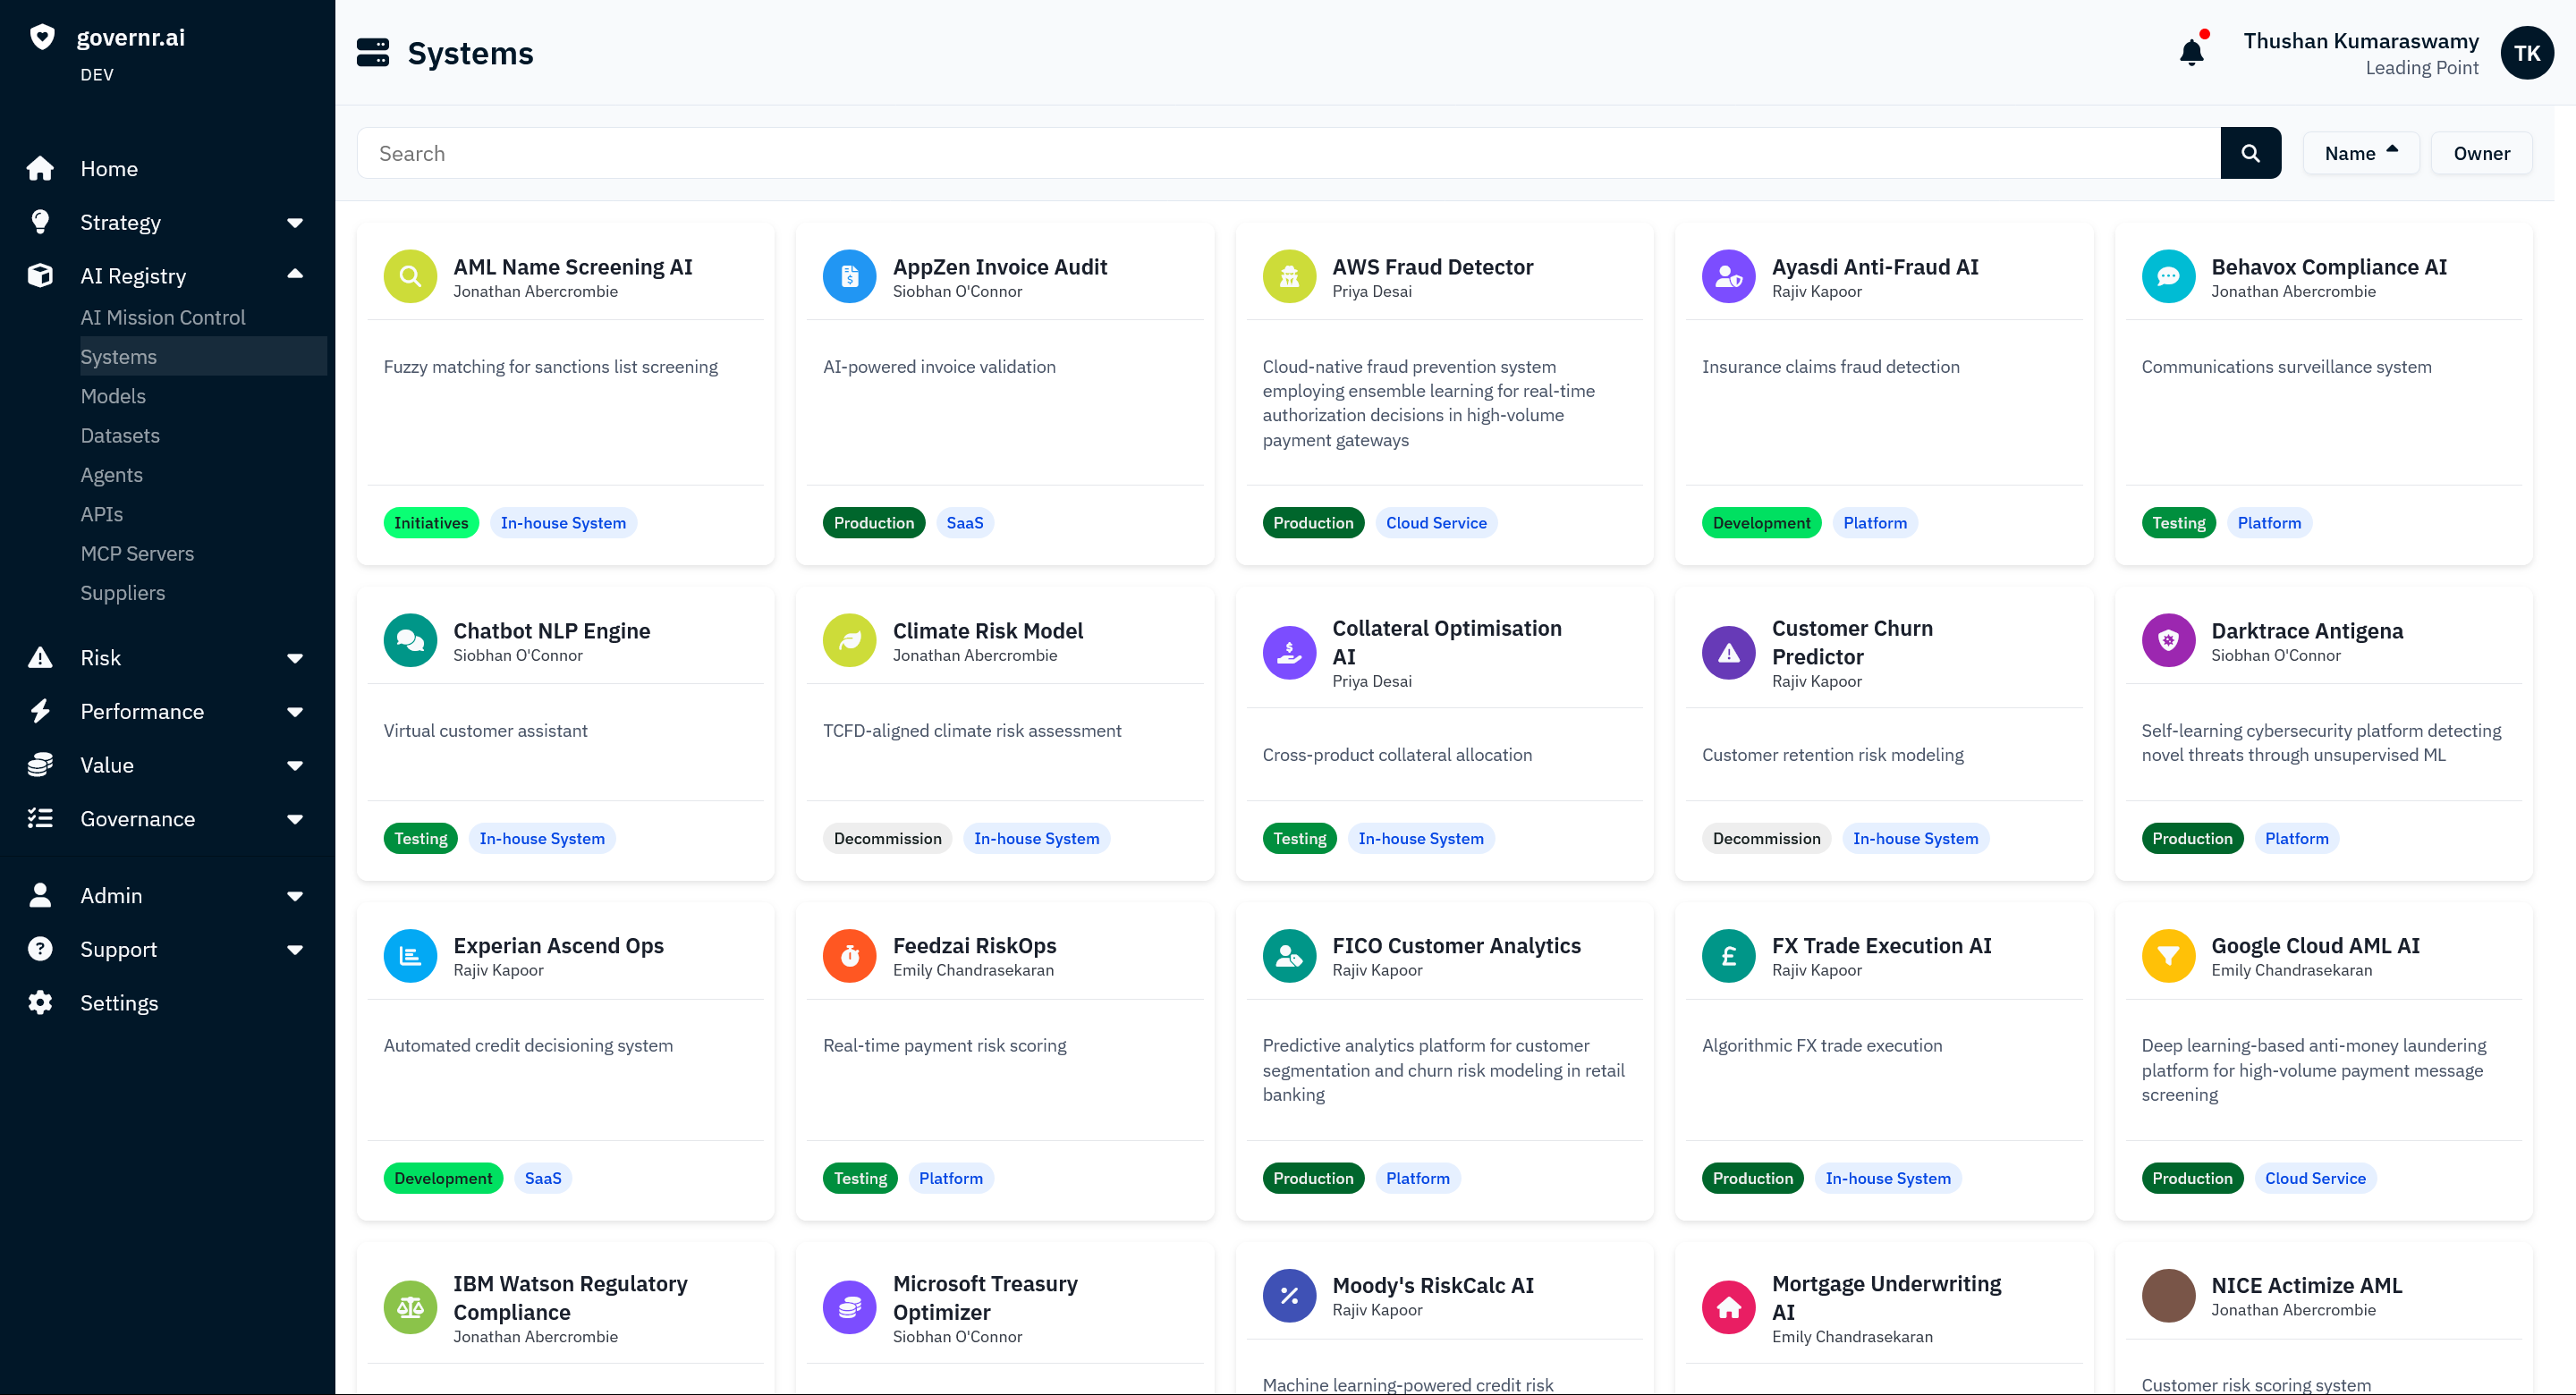Click the Governance checklist icon in sidebar
Image resolution: width=2576 pixels, height=1395 pixels.
[41, 818]
